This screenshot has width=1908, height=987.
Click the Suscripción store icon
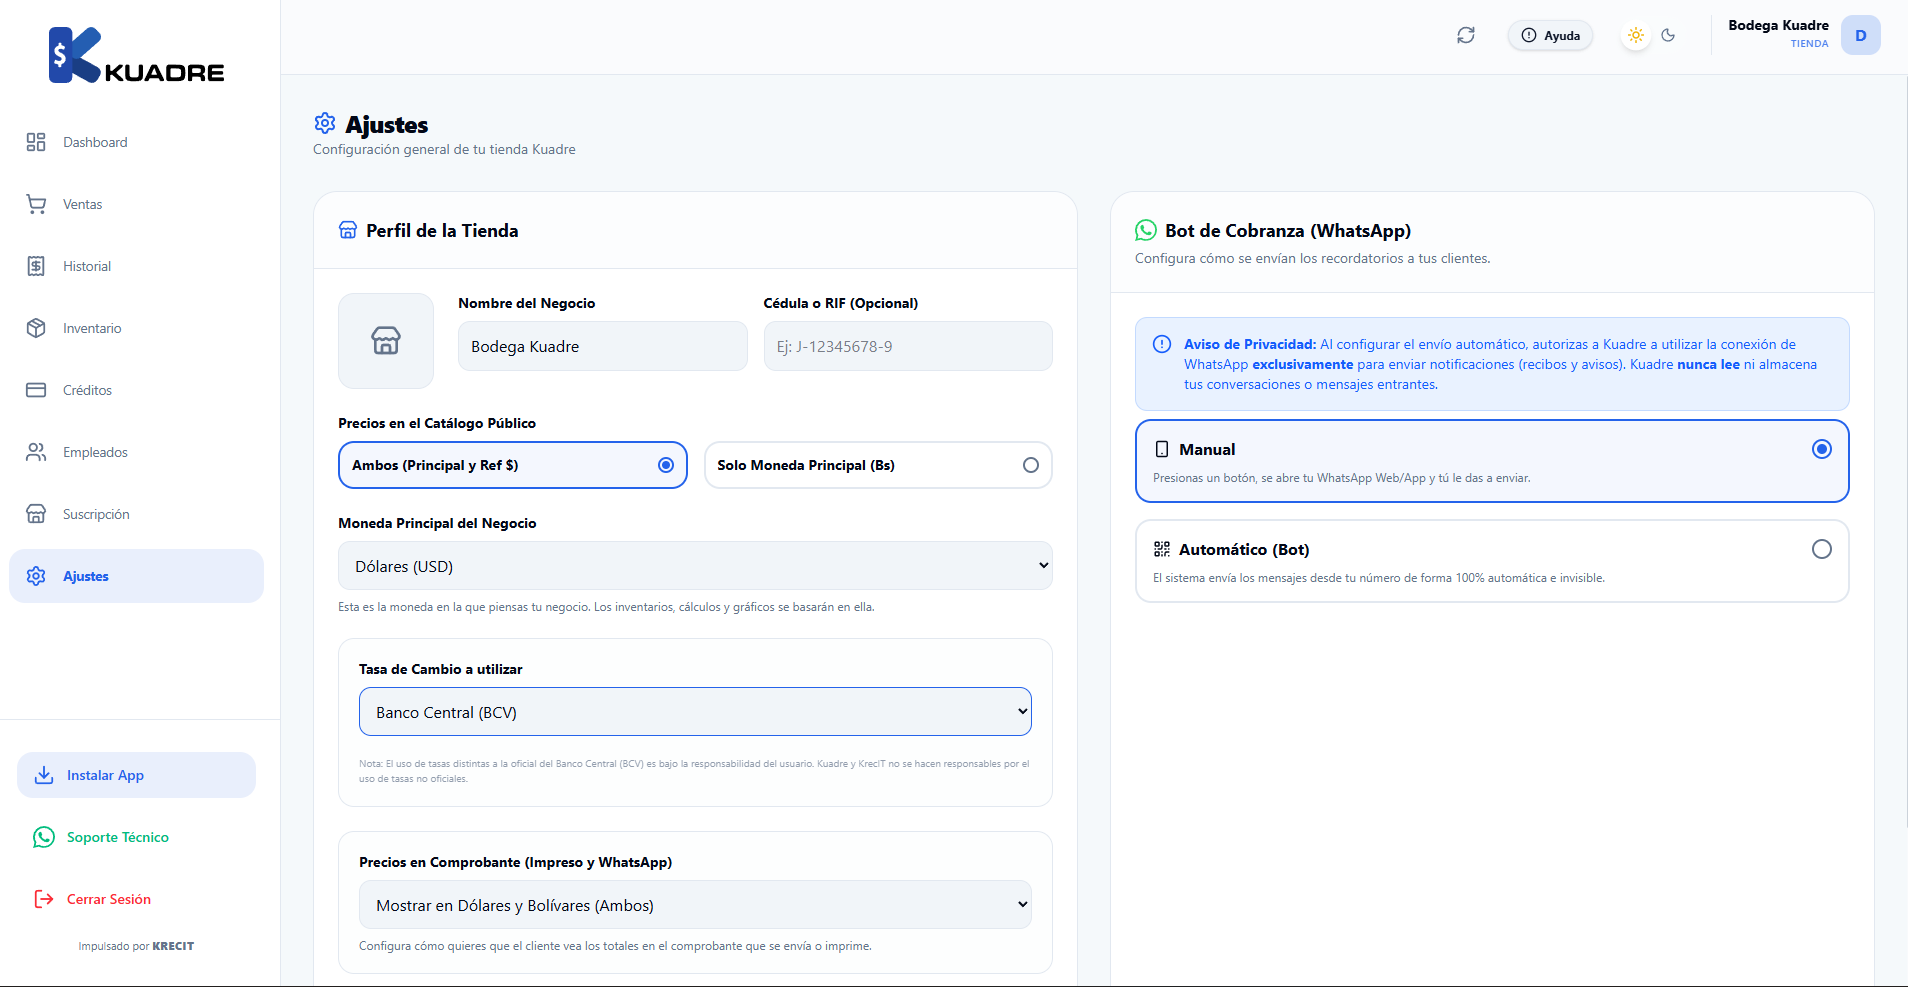click(x=36, y=514)
